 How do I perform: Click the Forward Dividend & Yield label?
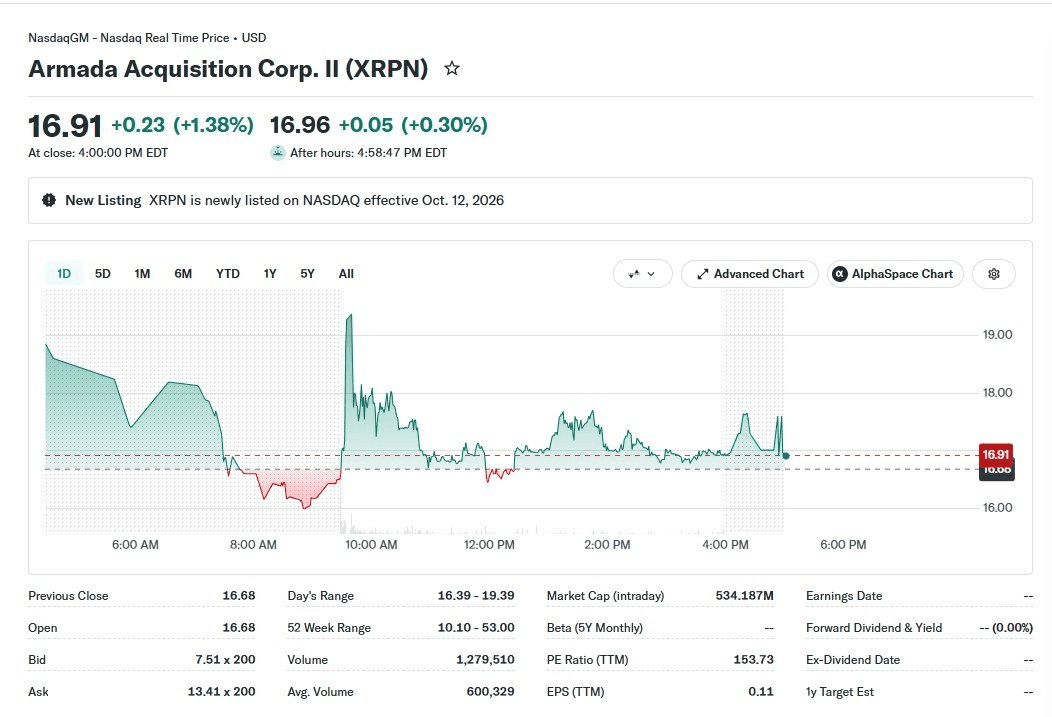(x=874, y=628)
